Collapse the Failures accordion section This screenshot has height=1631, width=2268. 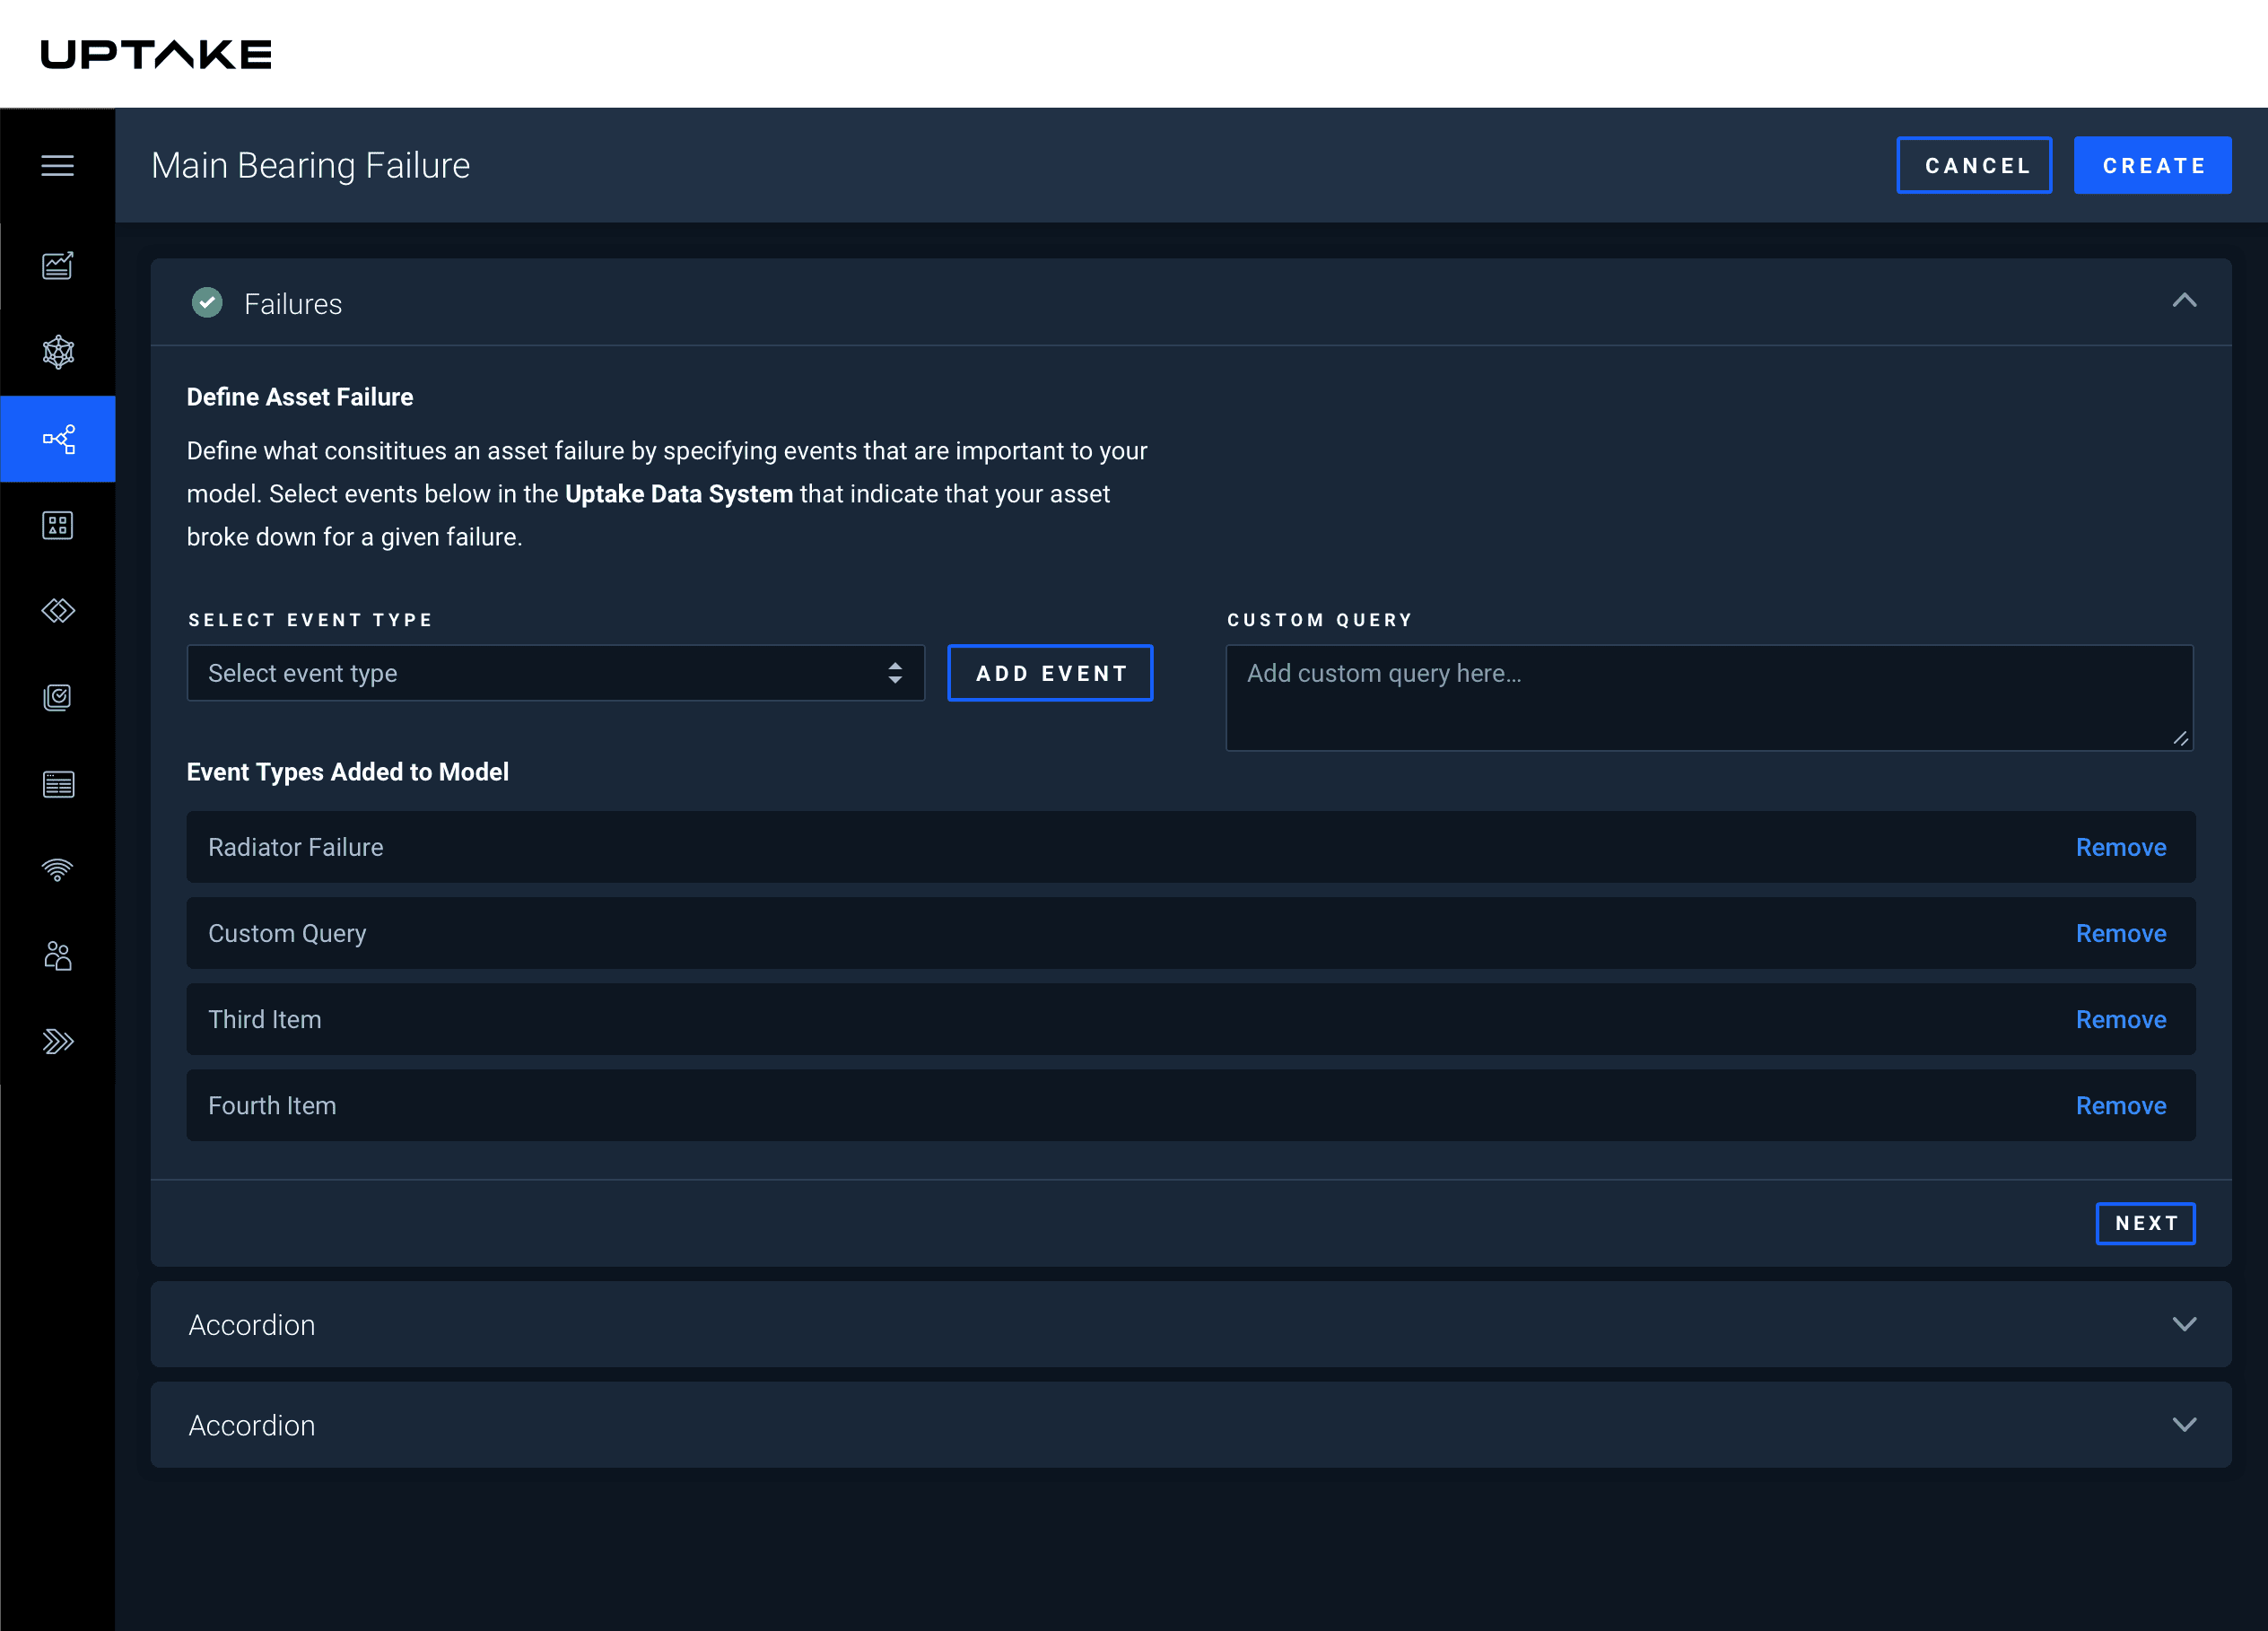coord(2184,301)
